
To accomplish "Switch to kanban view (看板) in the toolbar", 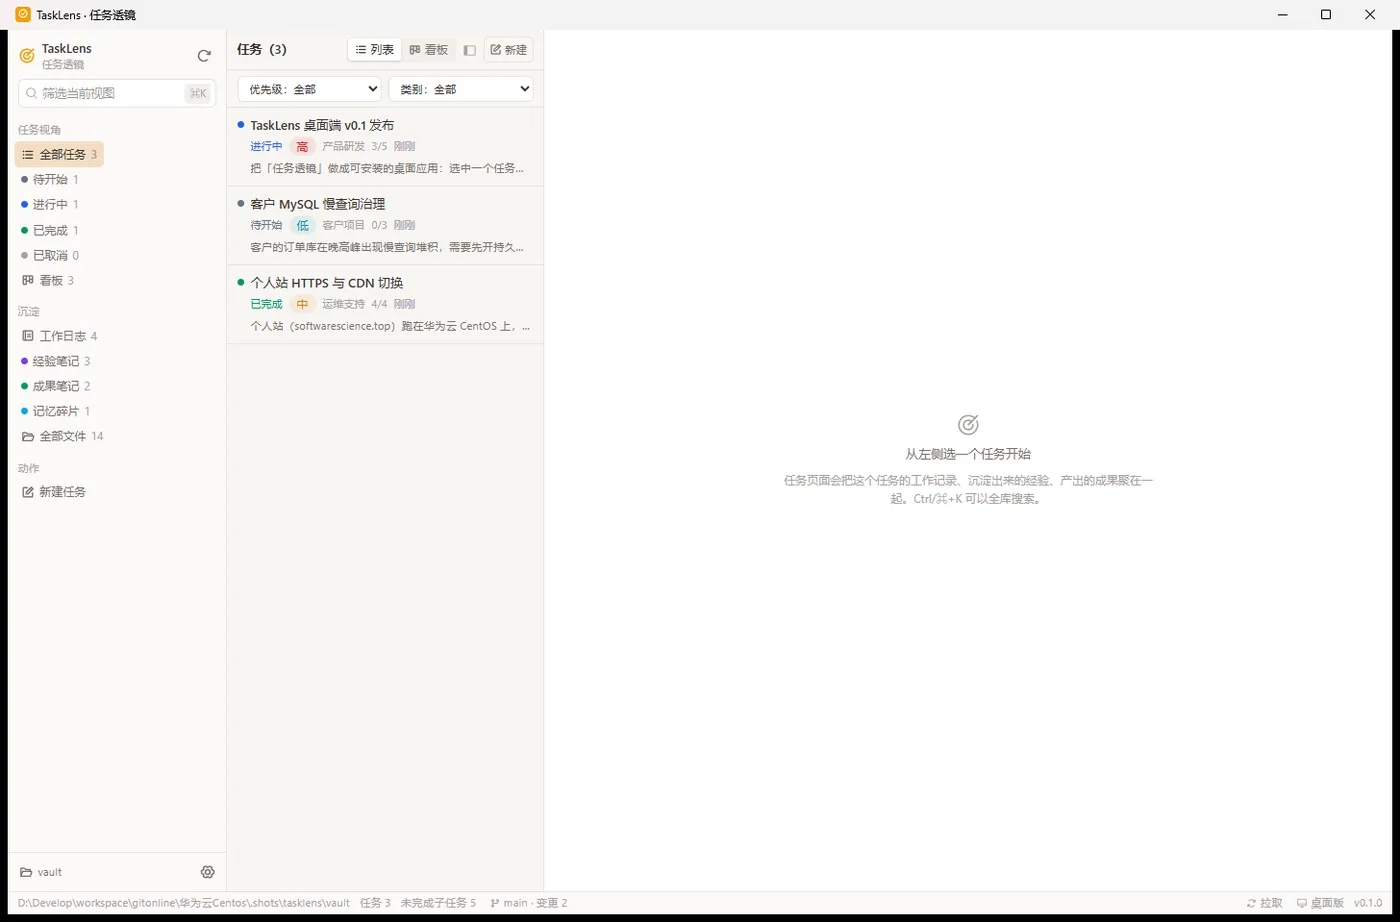I will tap(429, 49).
